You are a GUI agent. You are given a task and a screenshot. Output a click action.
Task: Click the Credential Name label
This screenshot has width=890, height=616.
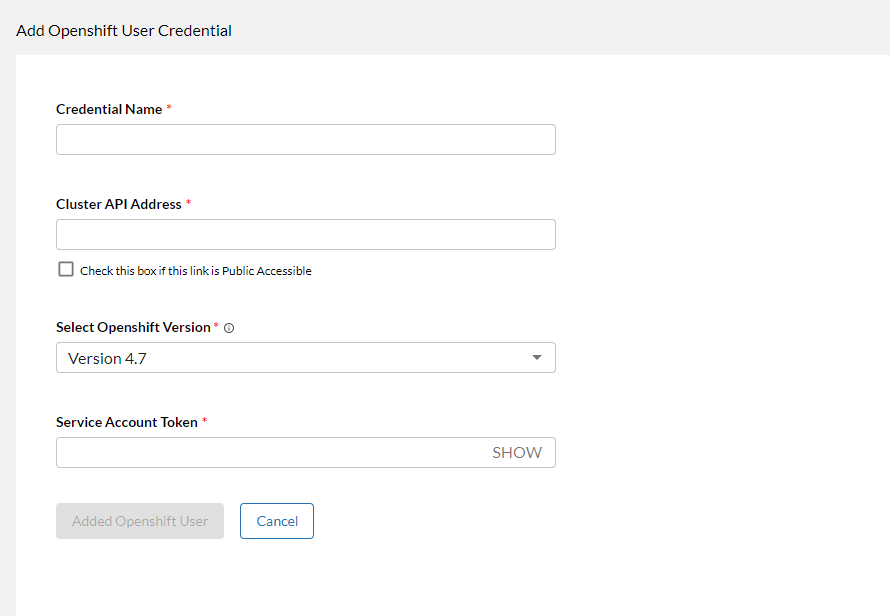click(109, 109)
